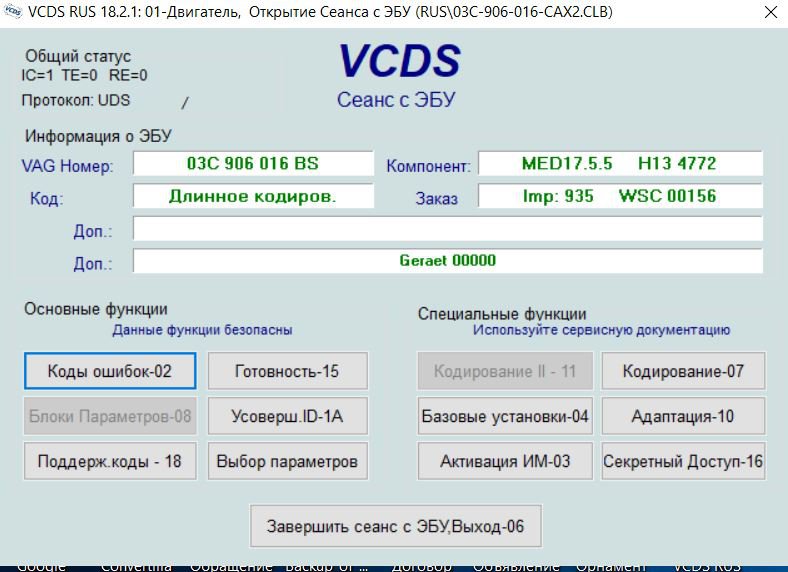This screenshot has width=788, height=572.
Task: Click Используйте сервисную документацию note
Action: (x=602, y=330)
